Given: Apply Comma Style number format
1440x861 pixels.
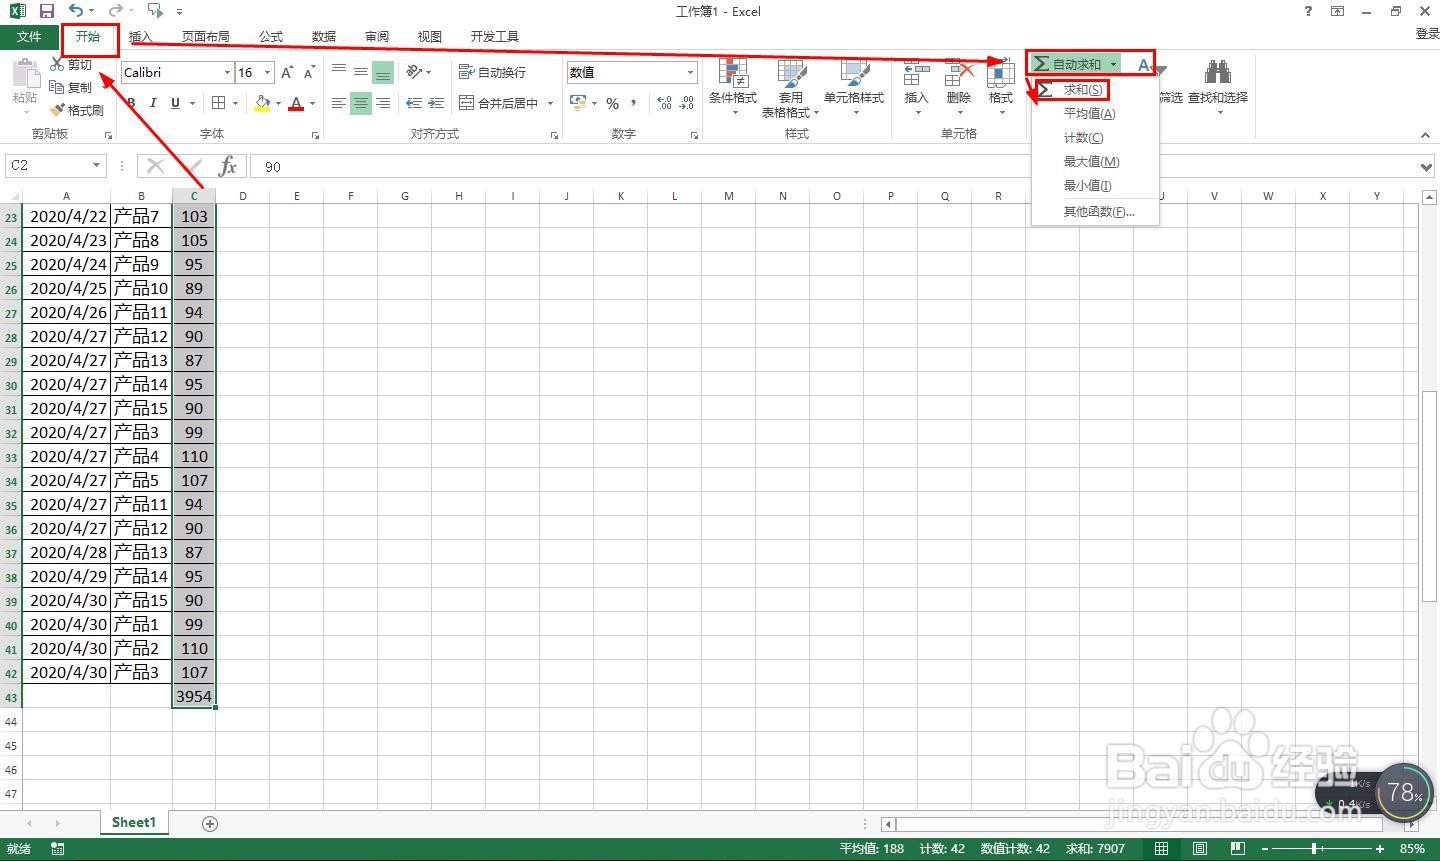Looking at the screenshot, I should click(634, 103).
